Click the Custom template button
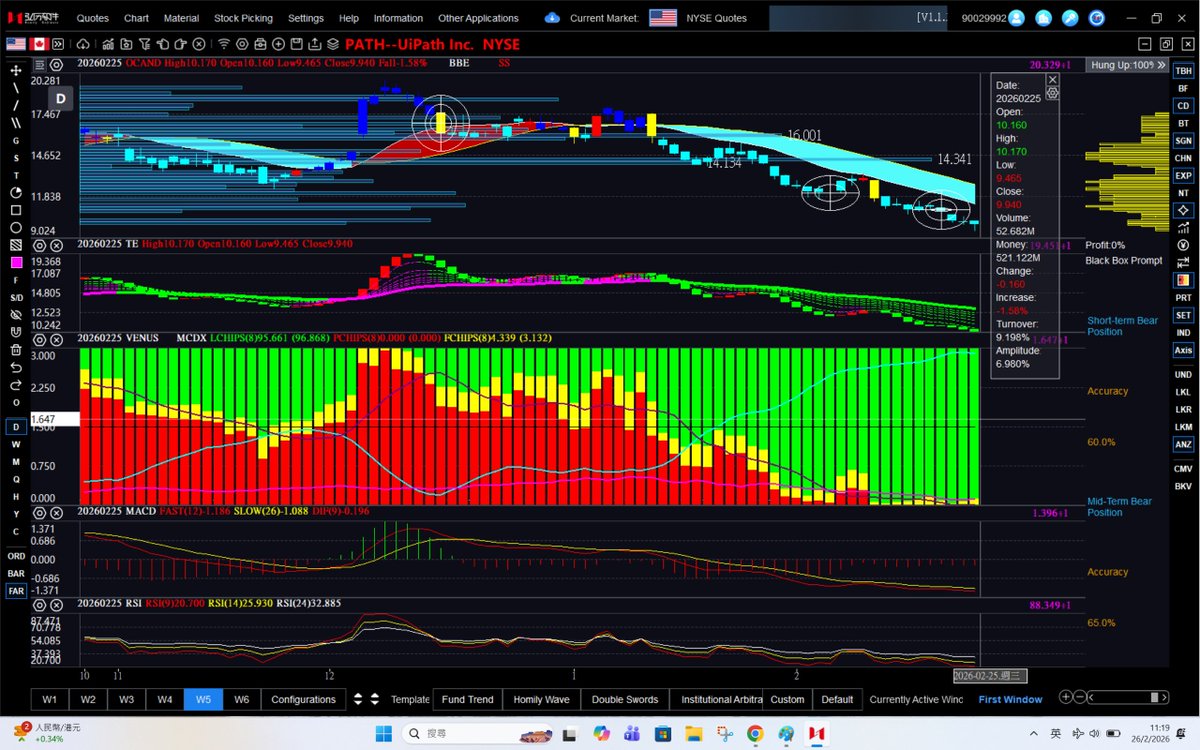The height and width of the screenshot is (750, 1200). tap(787, 699)
